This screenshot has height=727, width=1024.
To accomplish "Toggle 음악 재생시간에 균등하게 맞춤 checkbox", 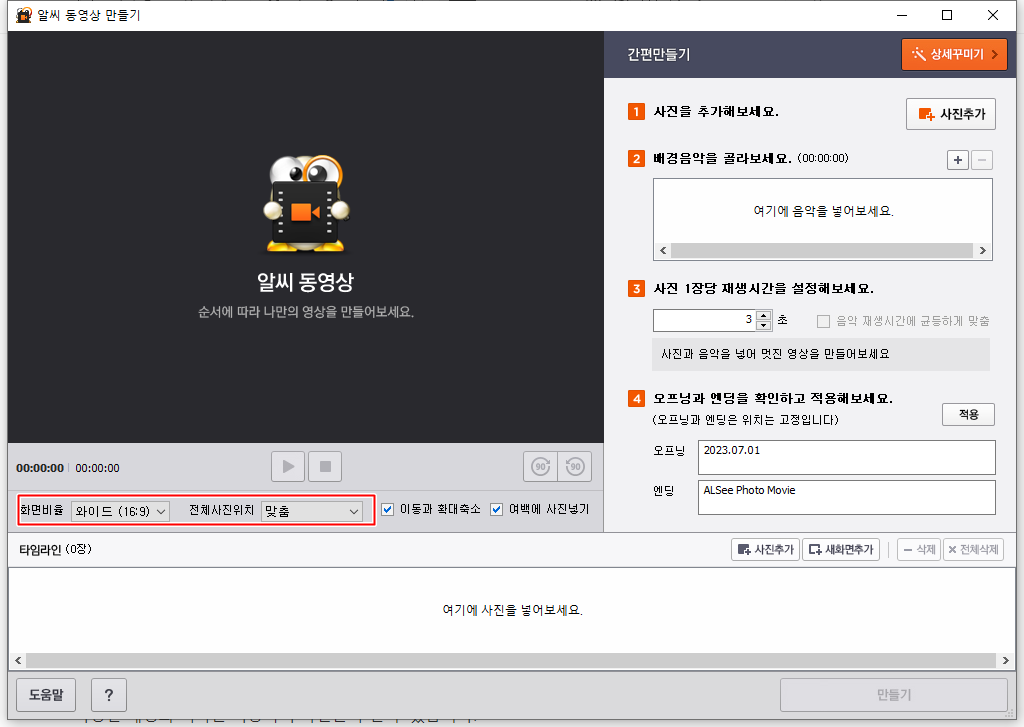I will point(824,321).
